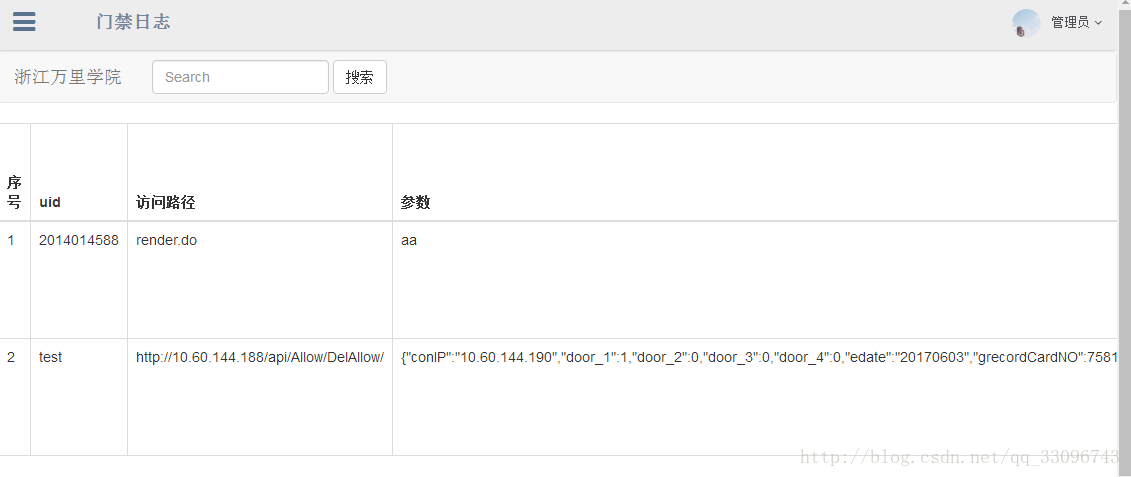The image size is (1131, 477).
Task: Click the 浙江万里学院 brand link
Action: pos(68,76)
